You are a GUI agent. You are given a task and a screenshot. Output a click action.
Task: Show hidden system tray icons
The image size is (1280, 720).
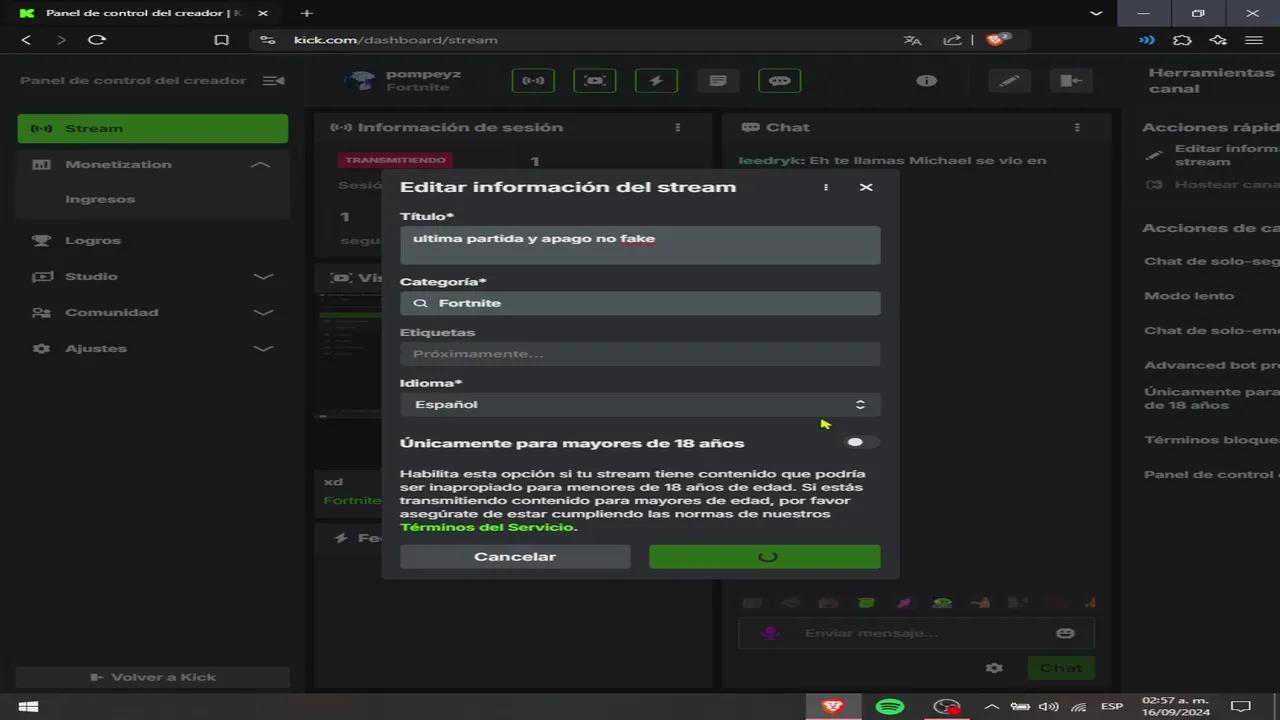click(x=992, y=707)
